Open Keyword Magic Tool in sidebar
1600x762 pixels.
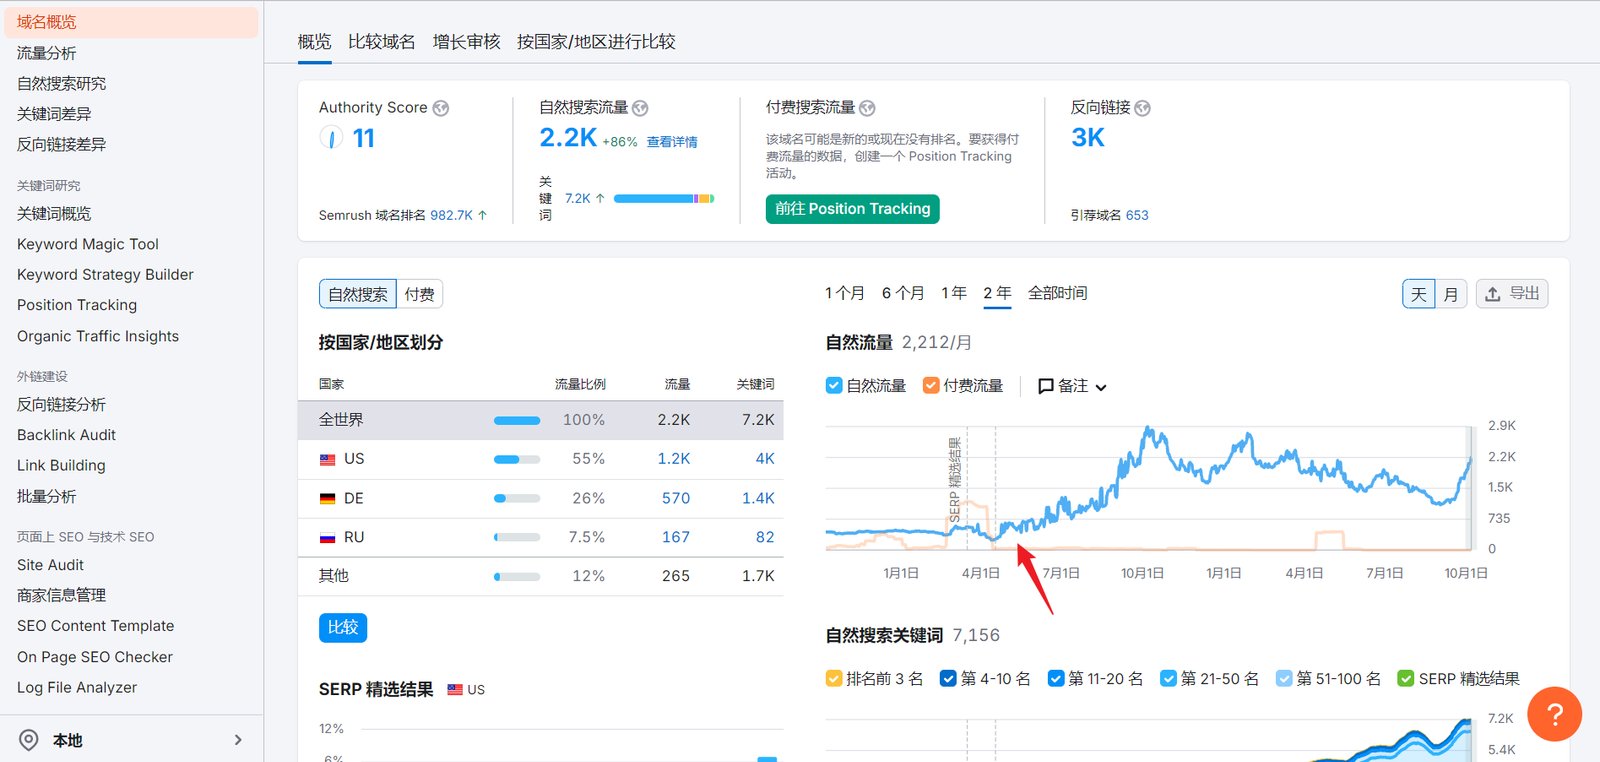[x=88, y=244]
